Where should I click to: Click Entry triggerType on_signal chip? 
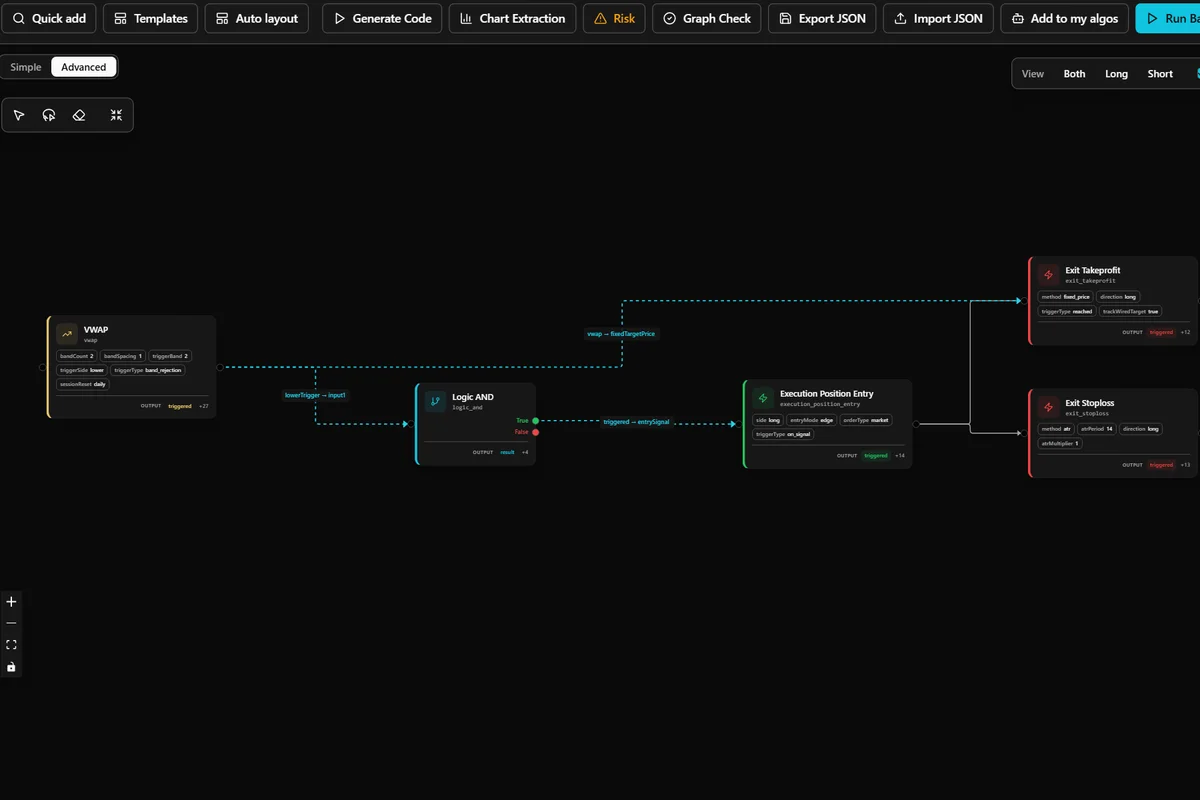(784, 434)
